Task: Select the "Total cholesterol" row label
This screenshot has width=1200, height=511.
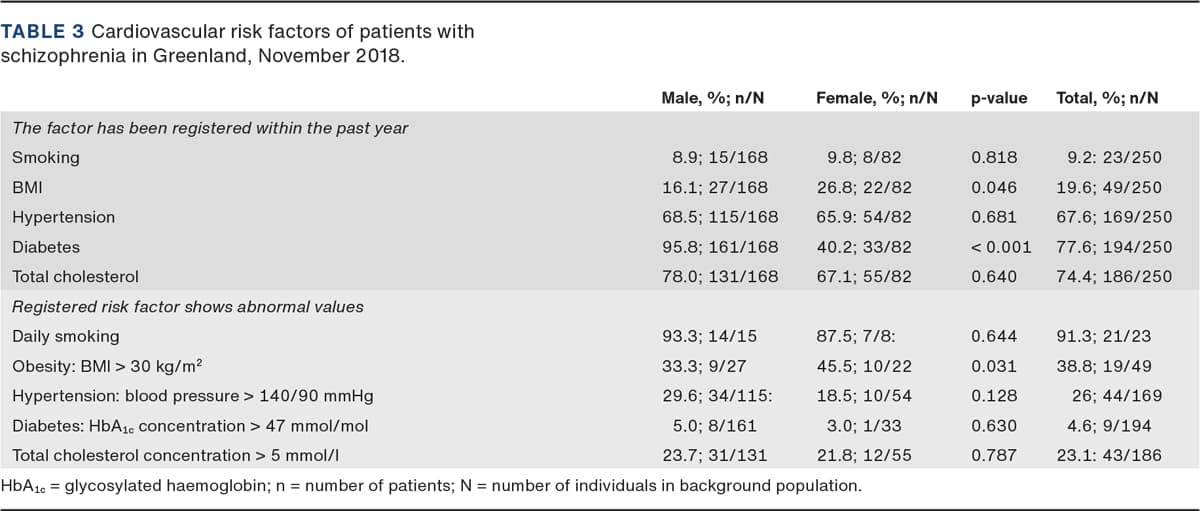Action: pos(75,276)
